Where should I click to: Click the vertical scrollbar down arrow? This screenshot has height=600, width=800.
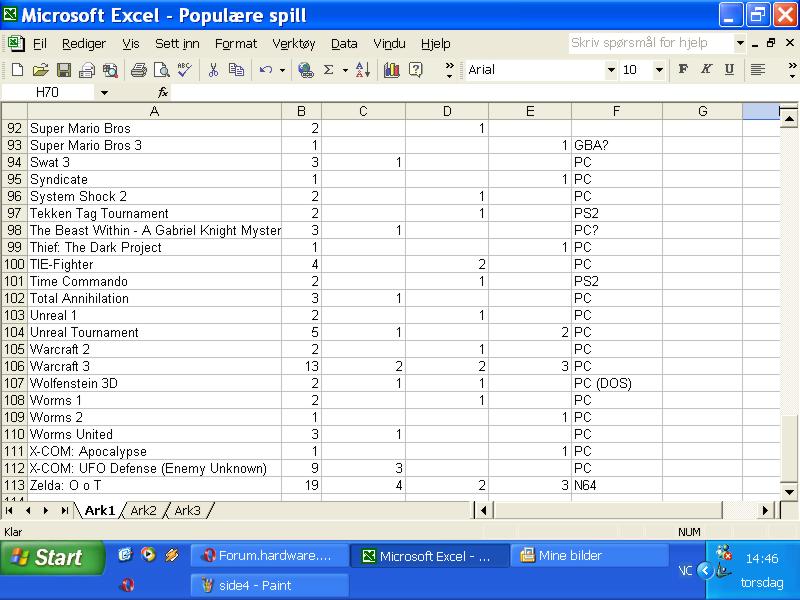click(789, 492)
